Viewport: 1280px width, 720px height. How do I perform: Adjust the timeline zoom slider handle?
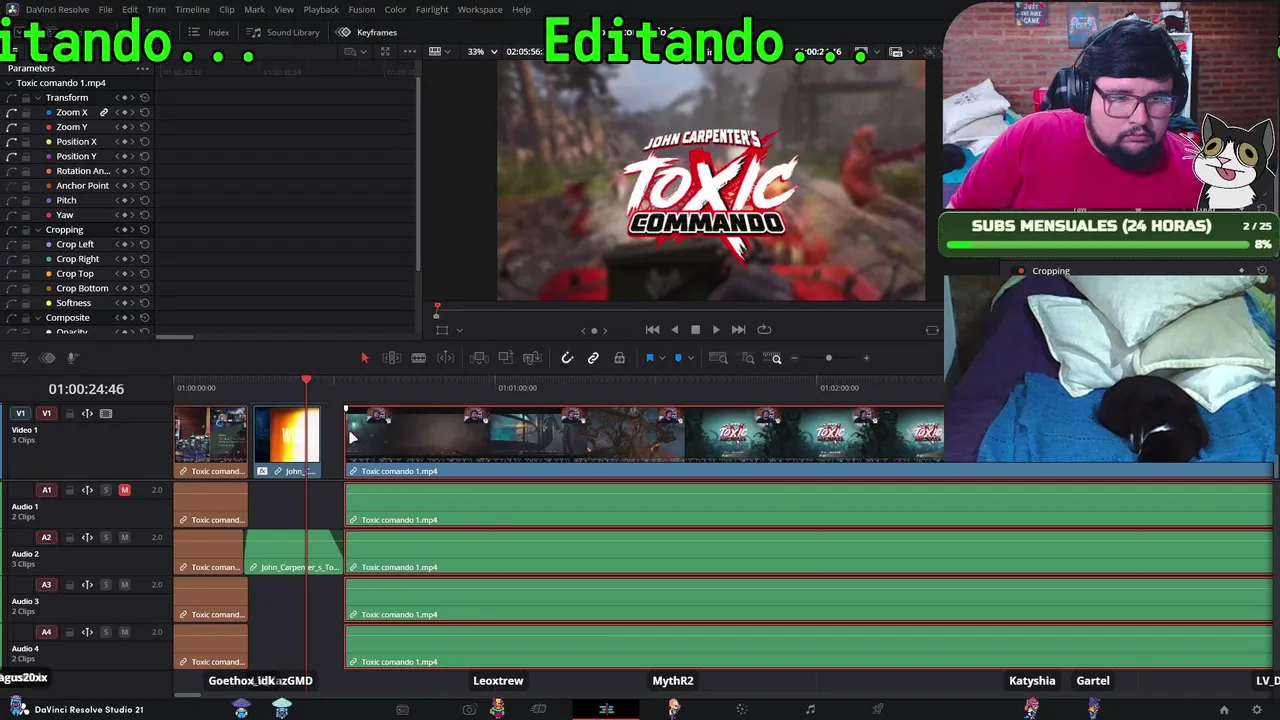click(x=828, y=358)
